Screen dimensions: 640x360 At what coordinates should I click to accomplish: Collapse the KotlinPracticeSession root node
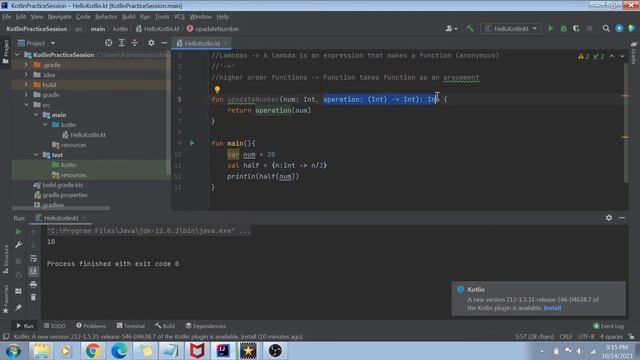[x=17, y=55]
